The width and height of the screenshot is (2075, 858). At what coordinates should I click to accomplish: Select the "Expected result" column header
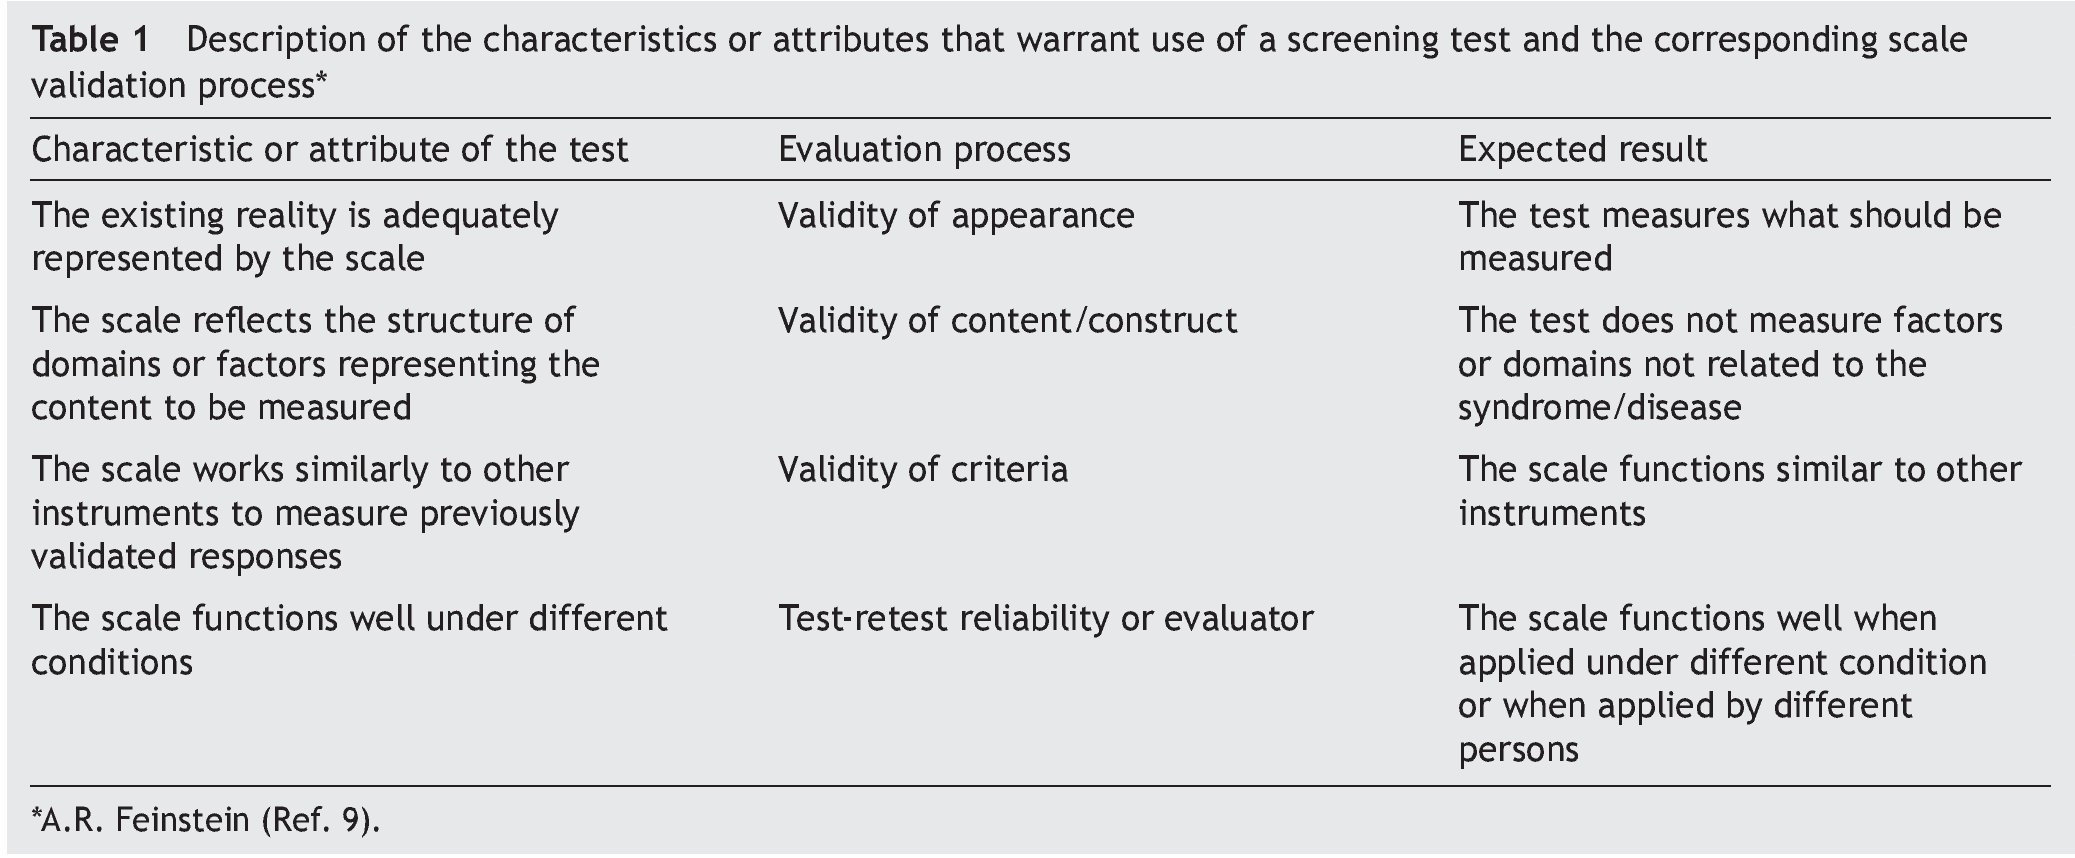click(x=1582, y=150)
